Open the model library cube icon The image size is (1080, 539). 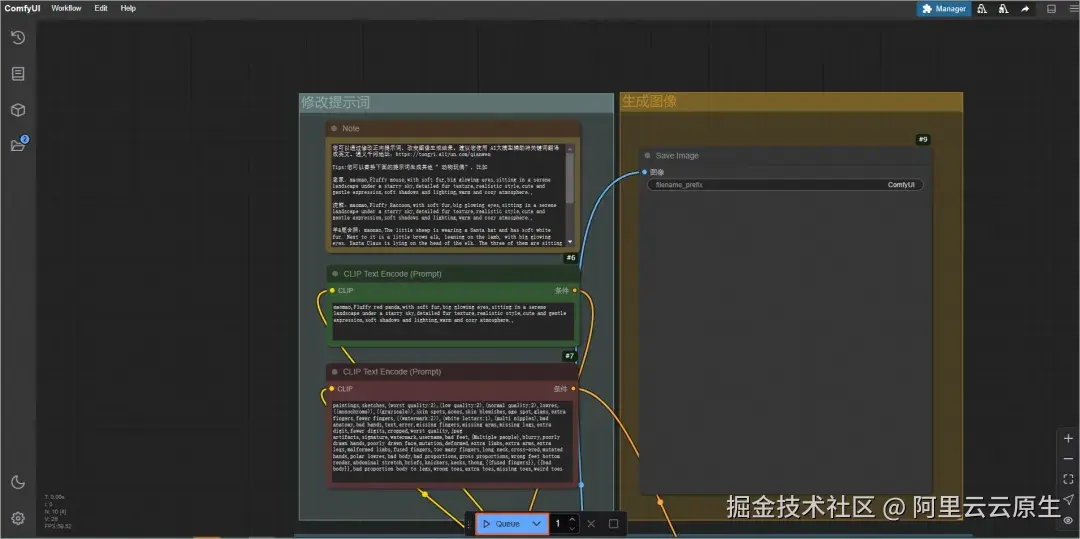tap(18, 110)
